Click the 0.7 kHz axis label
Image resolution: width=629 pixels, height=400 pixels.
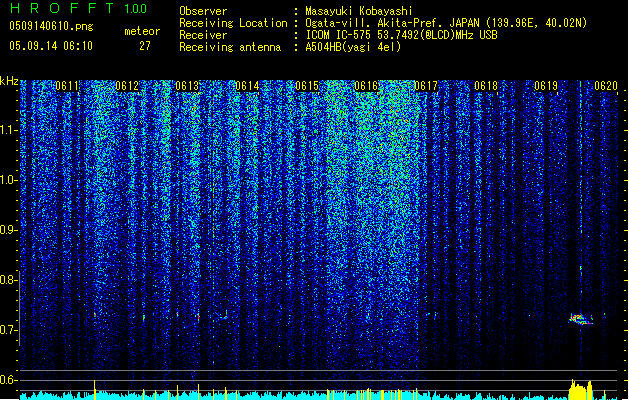tap(9, 330)
